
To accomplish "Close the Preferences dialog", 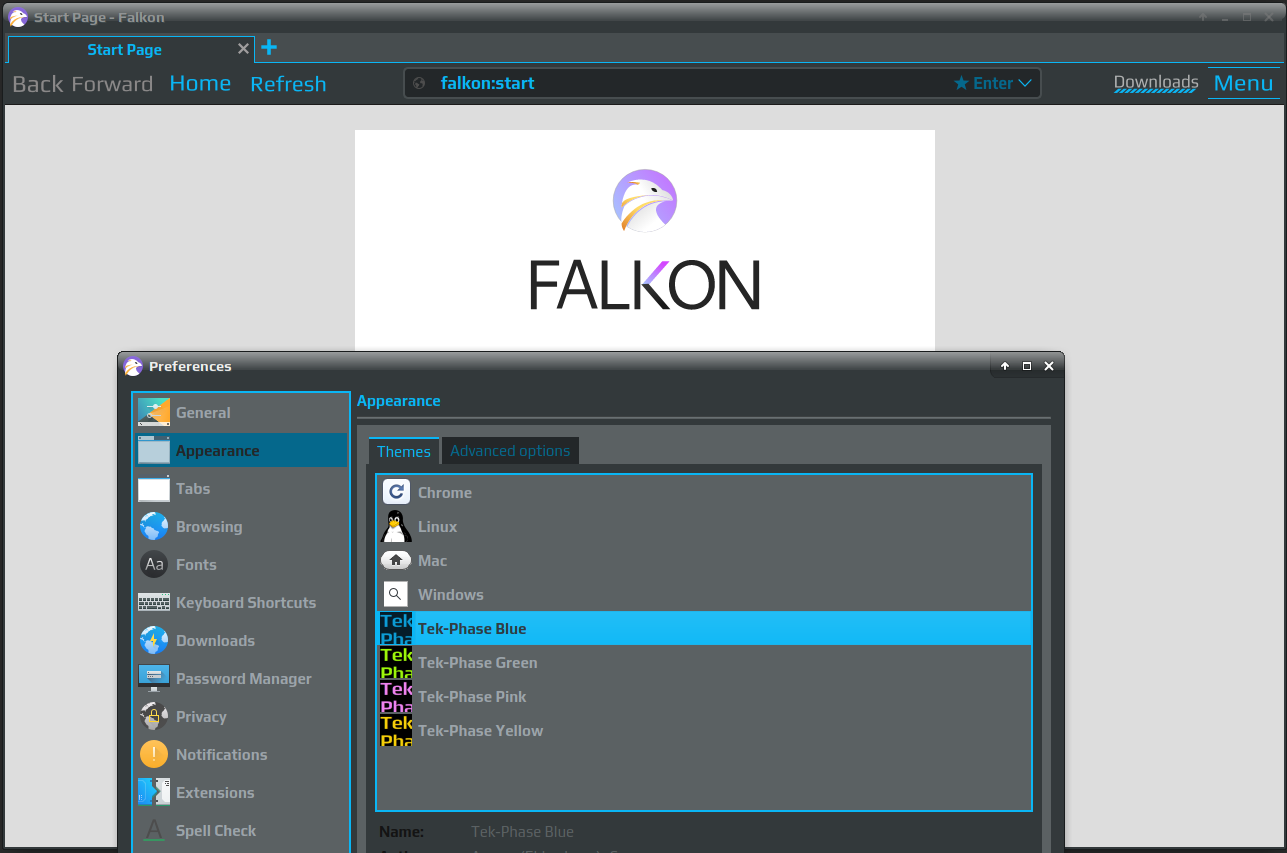I will coord(1049,366).
